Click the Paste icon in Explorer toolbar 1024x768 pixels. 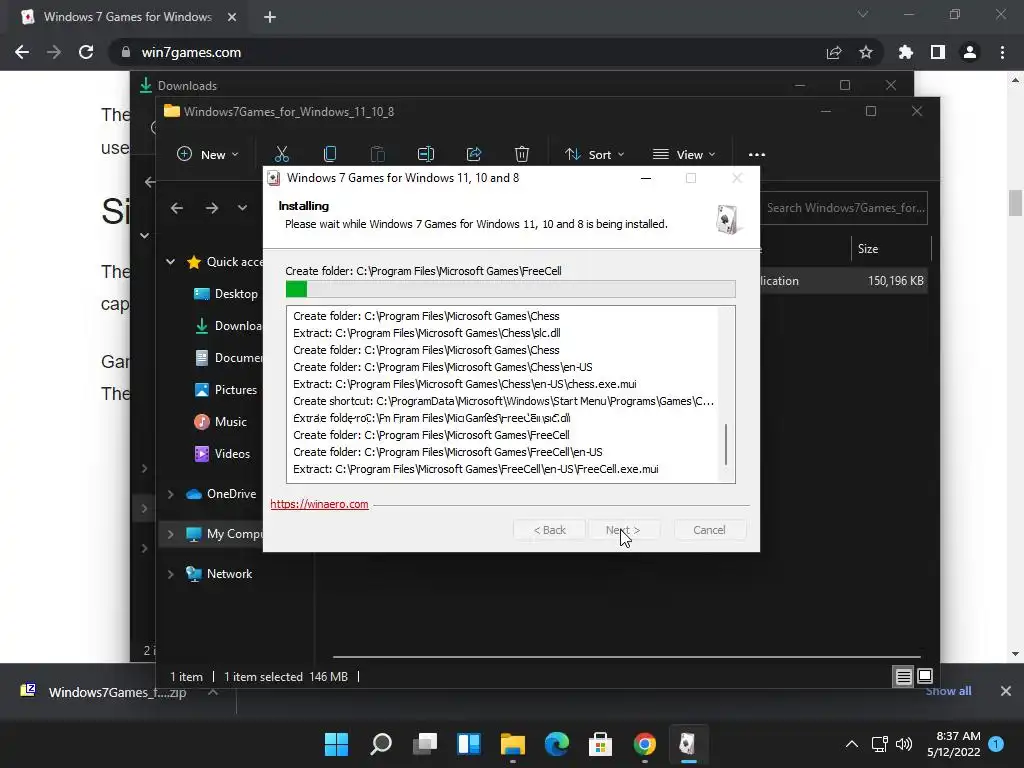(x=377, y=154)
